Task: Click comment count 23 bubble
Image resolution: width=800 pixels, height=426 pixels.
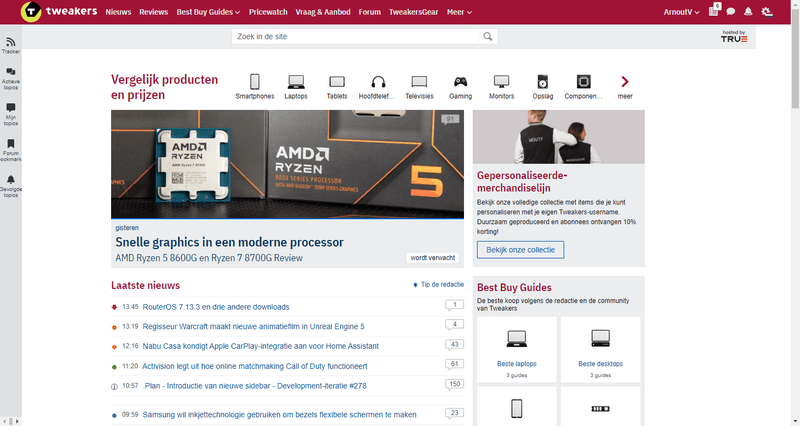Action: (455, 413)
